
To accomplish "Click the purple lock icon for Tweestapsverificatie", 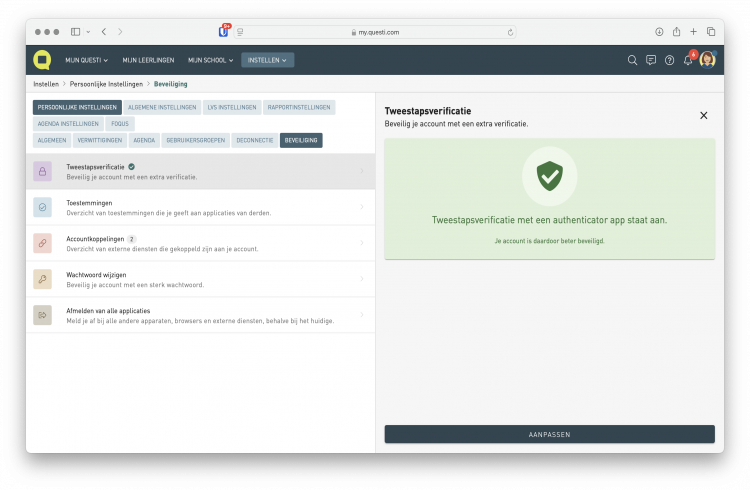I will click(x=43, y=171).
